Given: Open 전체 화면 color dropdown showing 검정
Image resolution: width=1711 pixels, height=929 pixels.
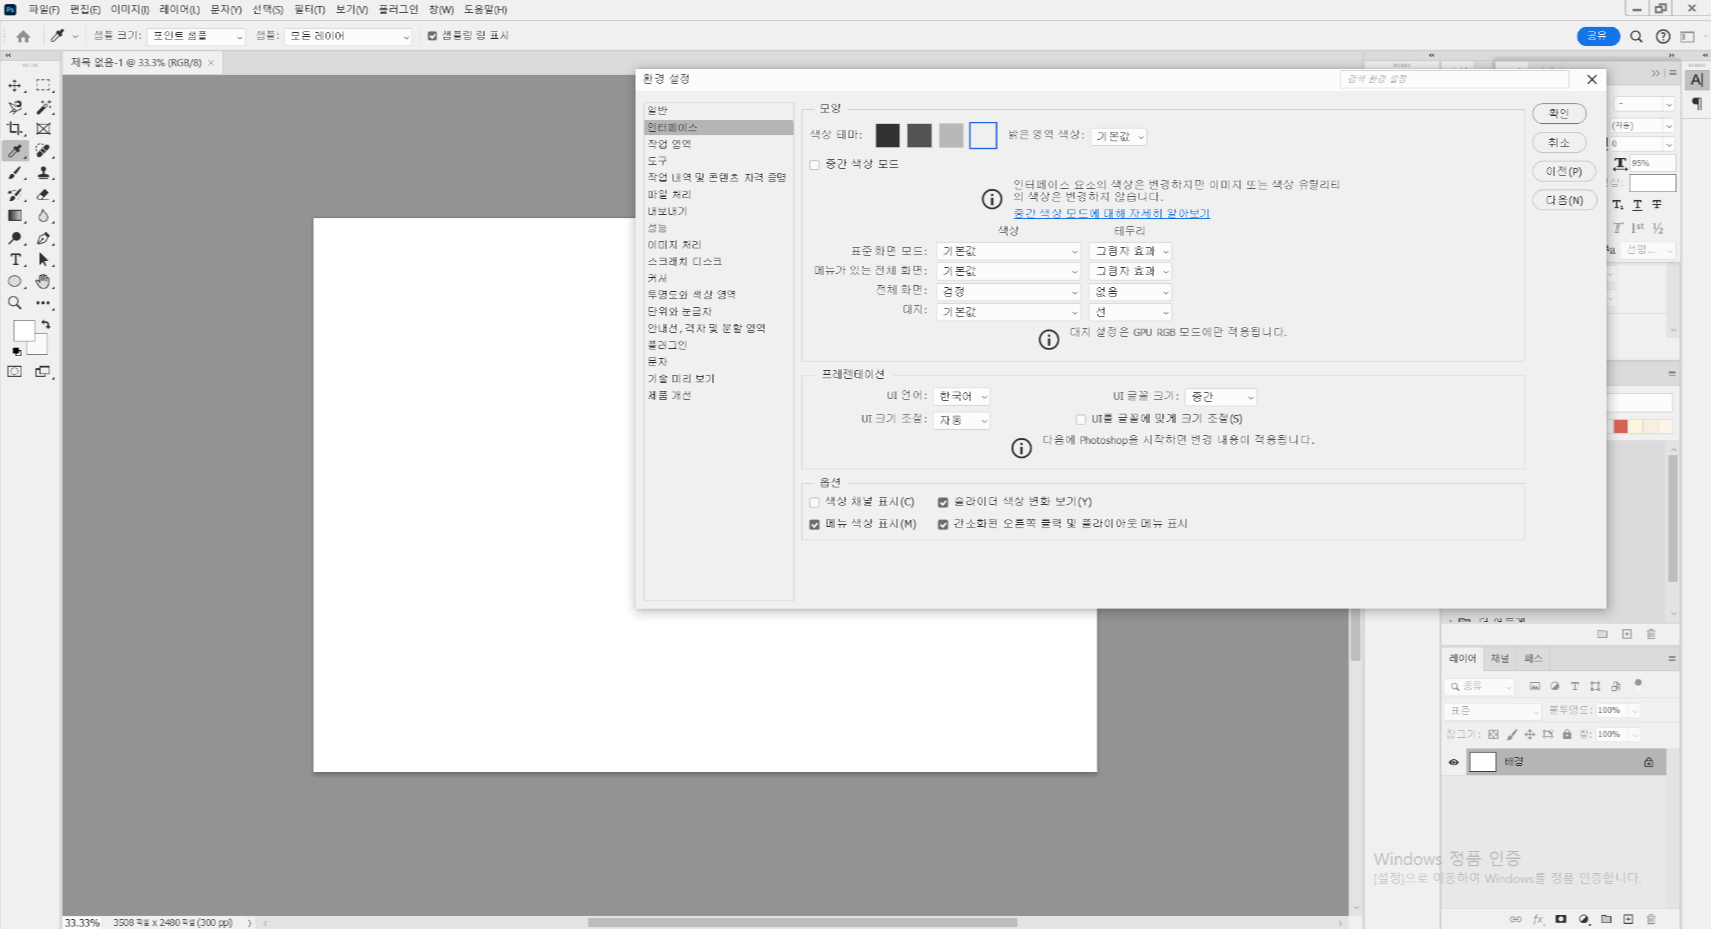Looking at the screenshot, I should pyautogui.click(x=1009, y=292).
